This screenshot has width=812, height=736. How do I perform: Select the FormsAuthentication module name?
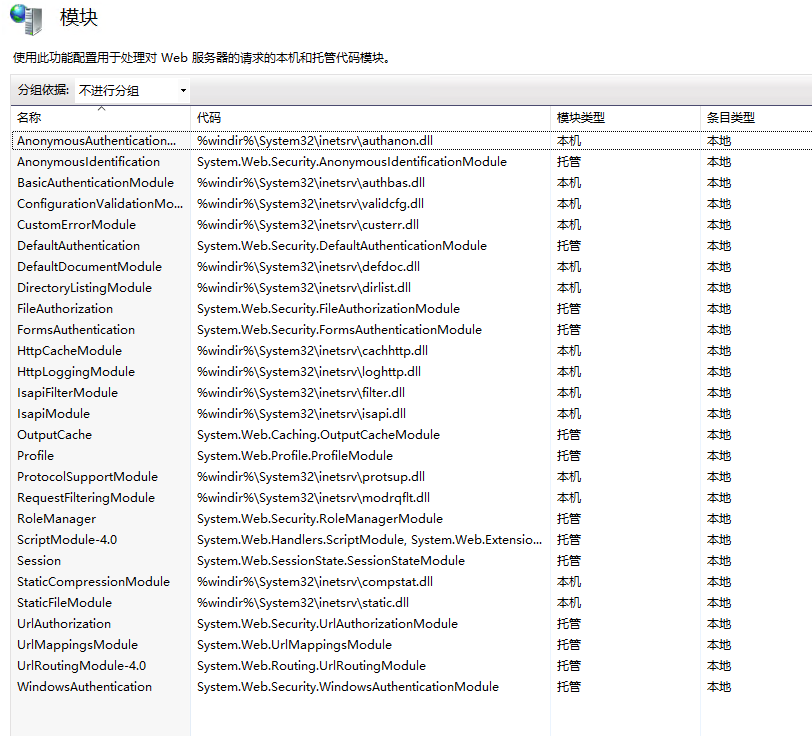click(76, 330)
